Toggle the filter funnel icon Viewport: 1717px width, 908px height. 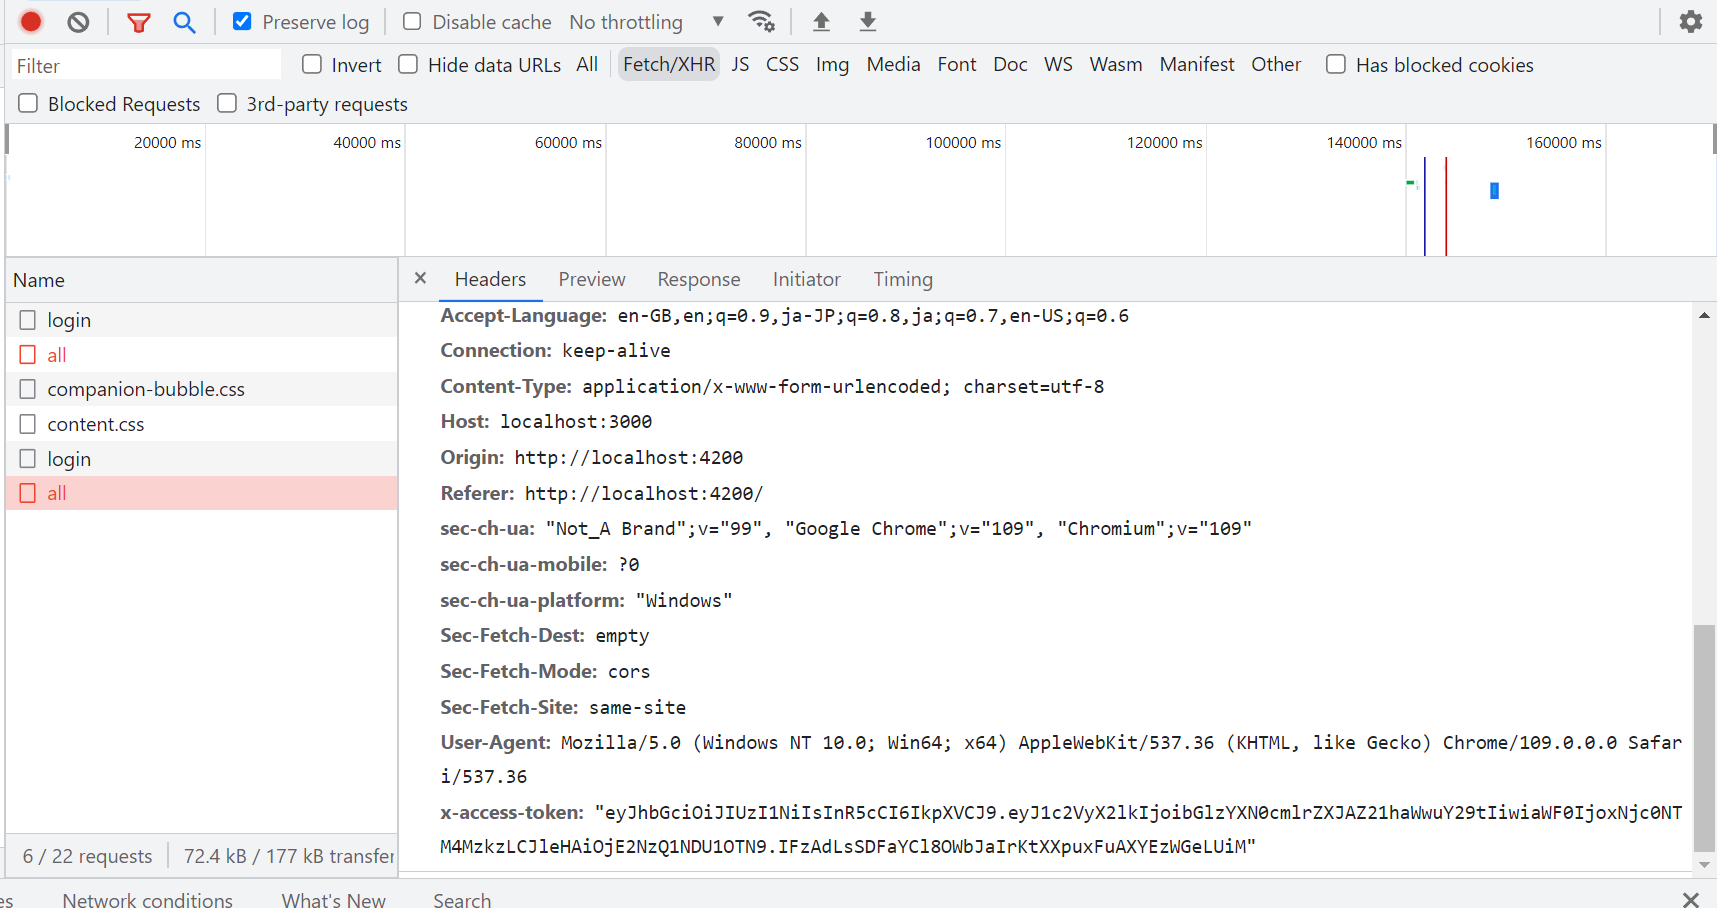click(x=139, y=22)
